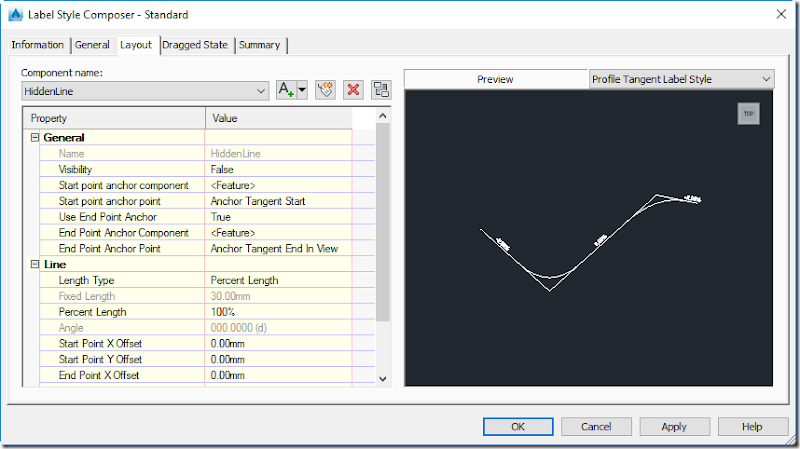Open the Component name dropdown
Viewport: 800px width, 449px height.
pyautogui.click(x=145, y=91)
